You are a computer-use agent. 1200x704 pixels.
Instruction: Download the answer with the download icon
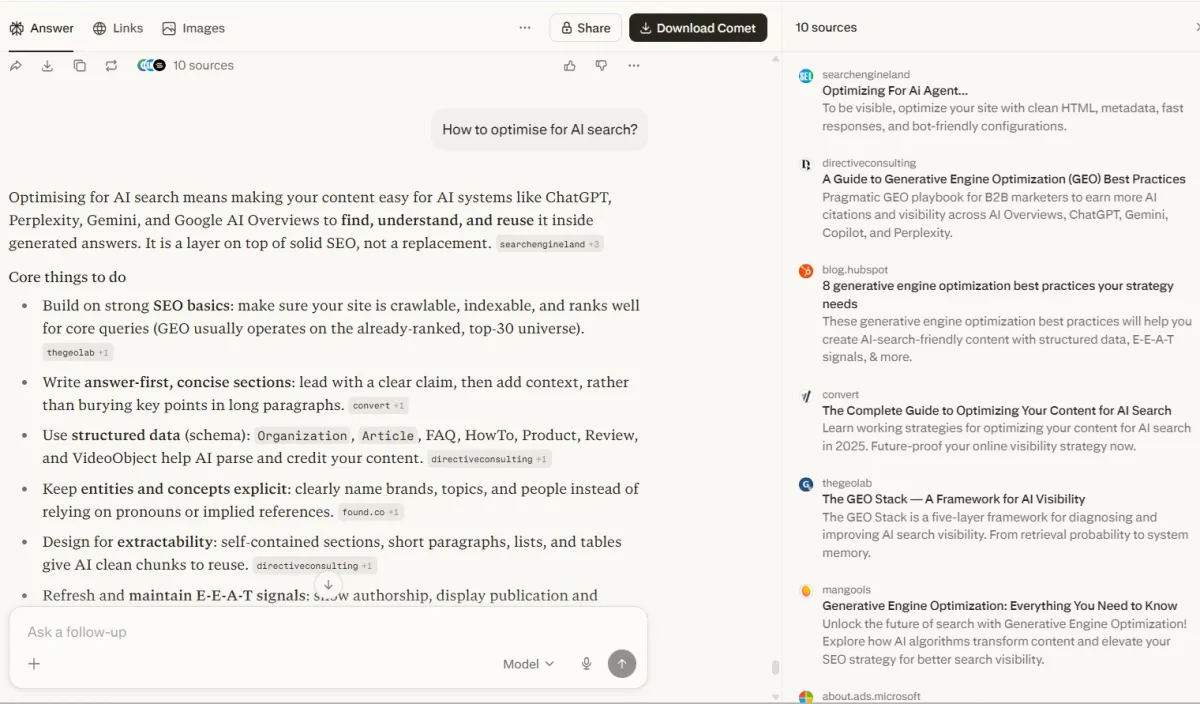47,65
